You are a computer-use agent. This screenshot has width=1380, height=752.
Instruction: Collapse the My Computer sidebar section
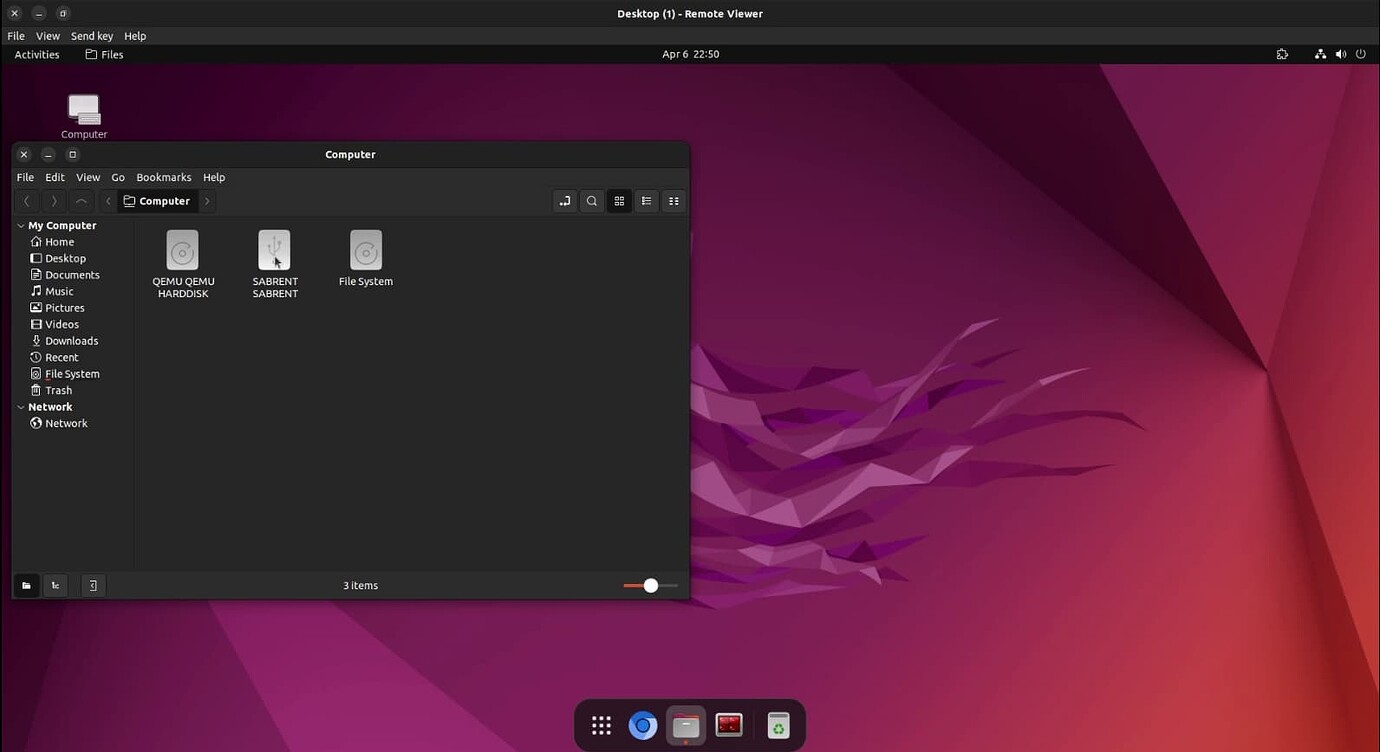(x=21, y=226)
